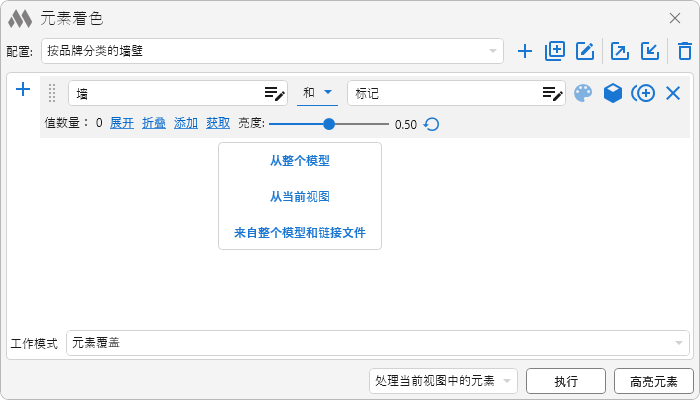Delete configuration with the trash icon

684,51
